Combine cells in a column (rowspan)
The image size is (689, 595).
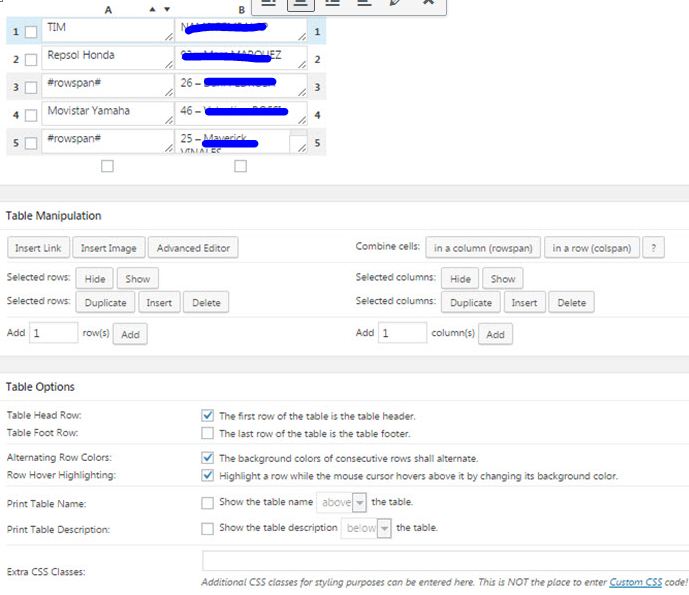tap(484, 248)
